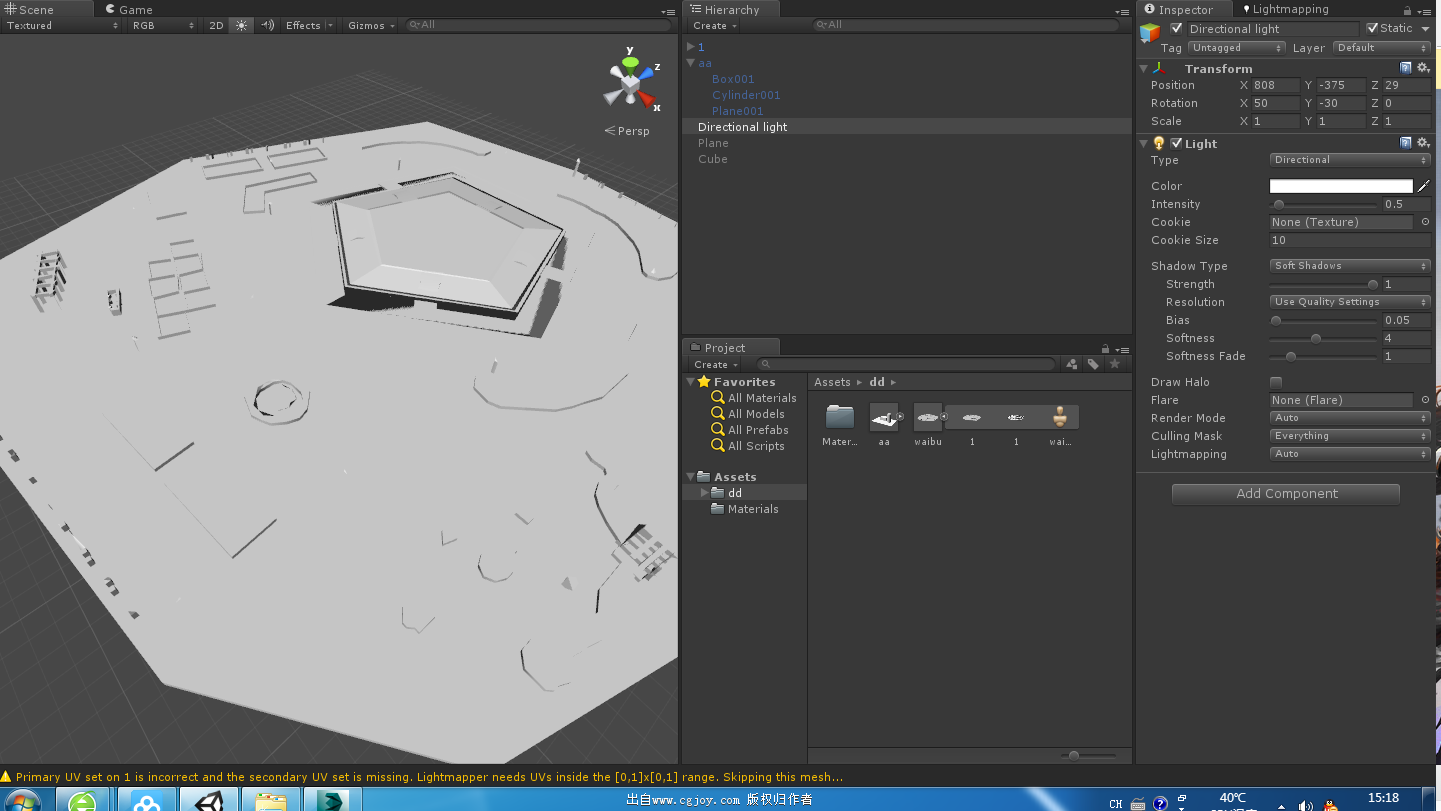Click the orientation gizmo blue Z axis

(x=648, y=71)
